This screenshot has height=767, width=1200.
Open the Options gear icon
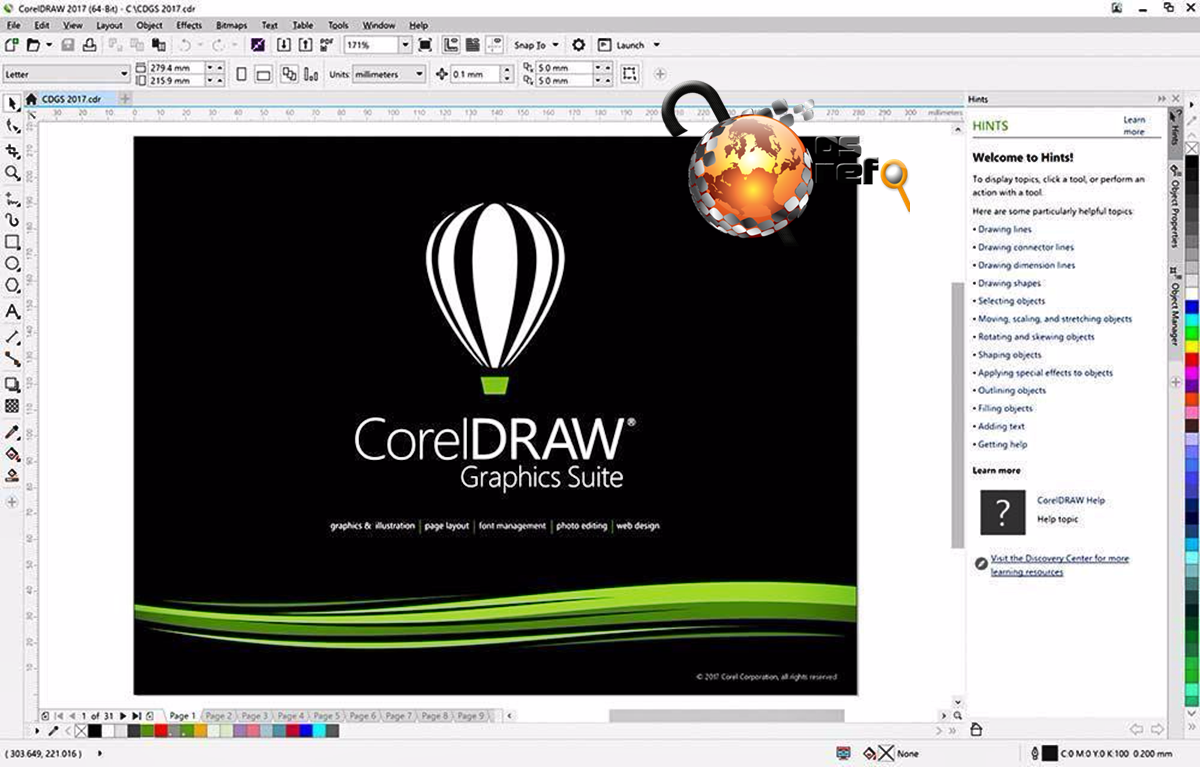click(x=578, y=45)
